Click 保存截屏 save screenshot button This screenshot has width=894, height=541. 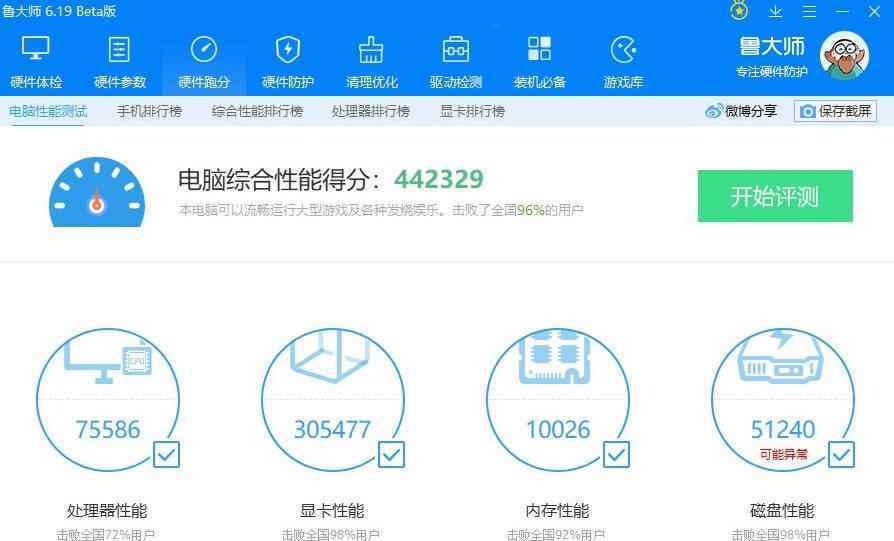coord(835,111)
